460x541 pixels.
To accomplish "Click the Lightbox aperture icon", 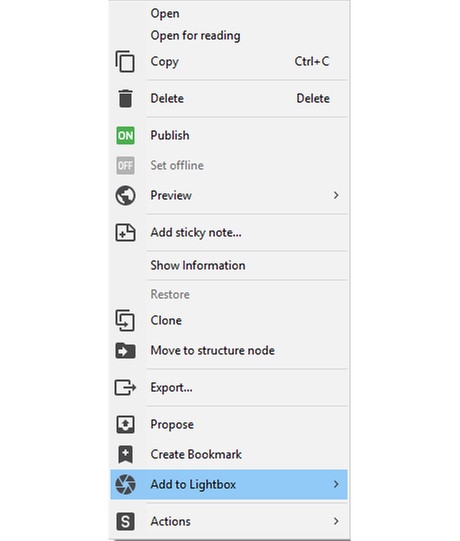I will pyautogui.click(x=125, y=484).
